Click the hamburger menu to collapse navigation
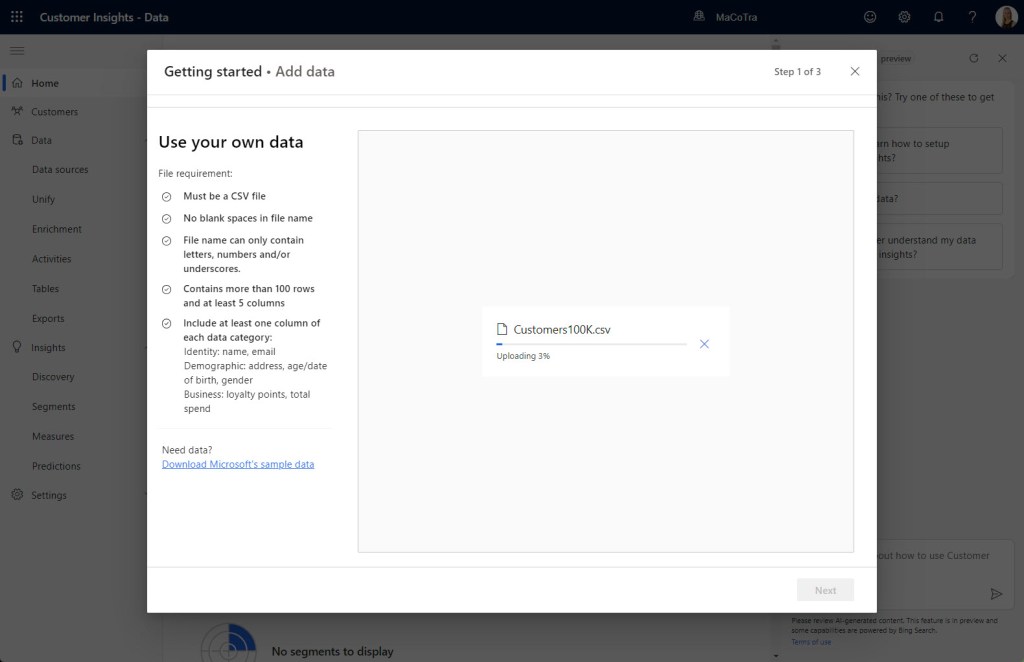The image size is (1024, 662). pyautogui.click(x=17, y=50)
